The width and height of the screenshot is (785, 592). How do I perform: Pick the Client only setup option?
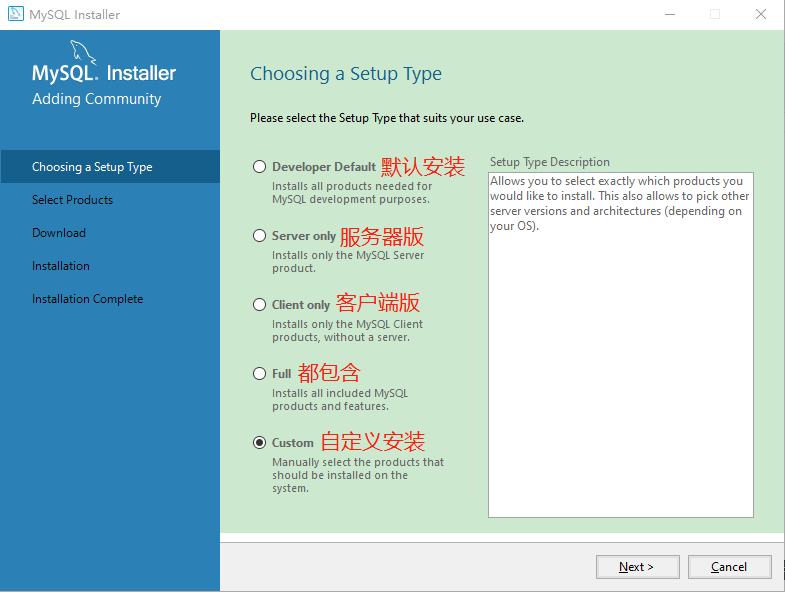[259, 305]
